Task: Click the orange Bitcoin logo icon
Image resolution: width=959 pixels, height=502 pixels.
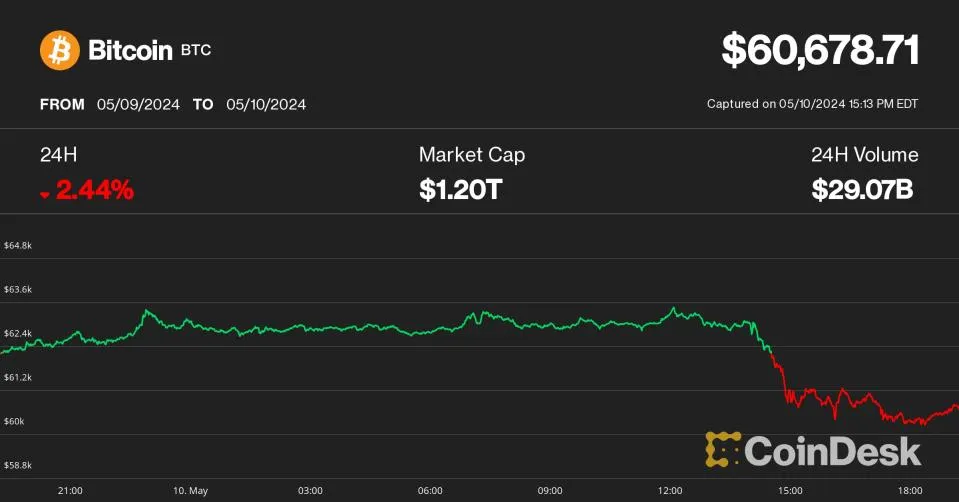Action: click(59, 50)
